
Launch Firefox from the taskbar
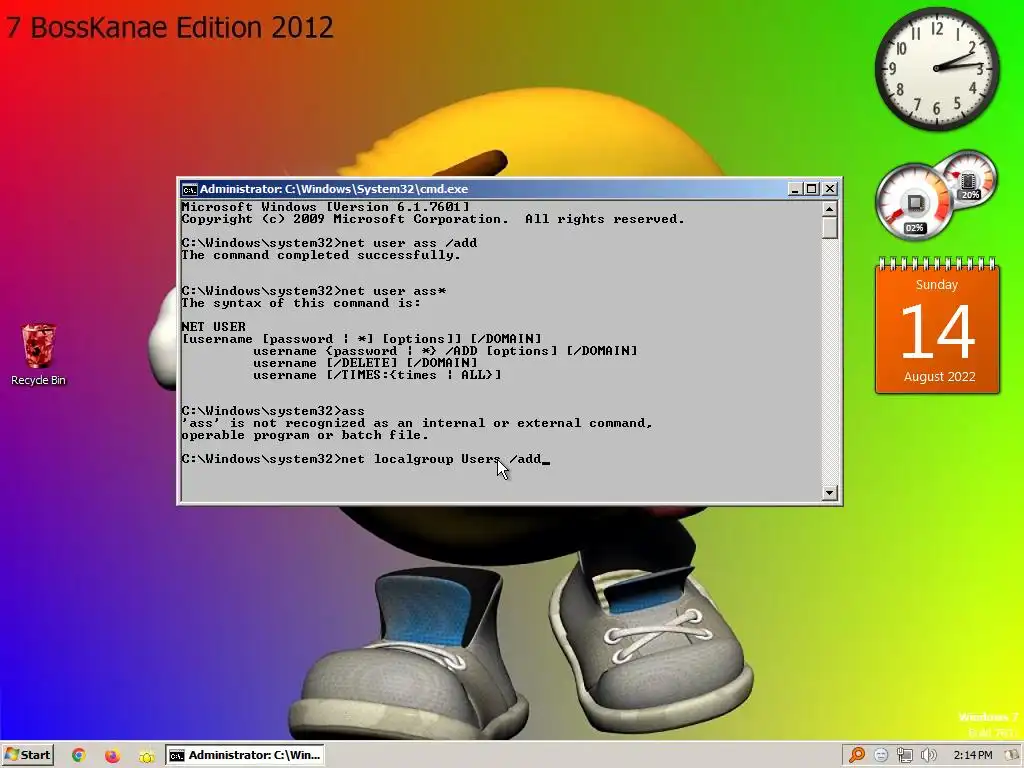coord(112,756)
